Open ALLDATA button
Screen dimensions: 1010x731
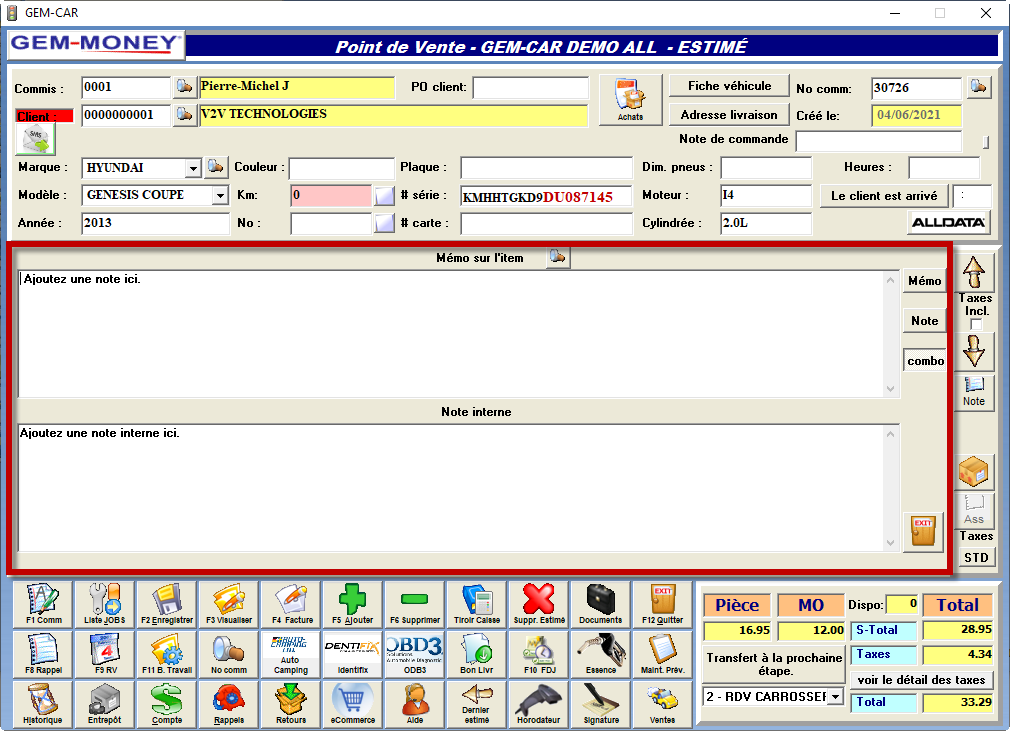click(948, 223)
